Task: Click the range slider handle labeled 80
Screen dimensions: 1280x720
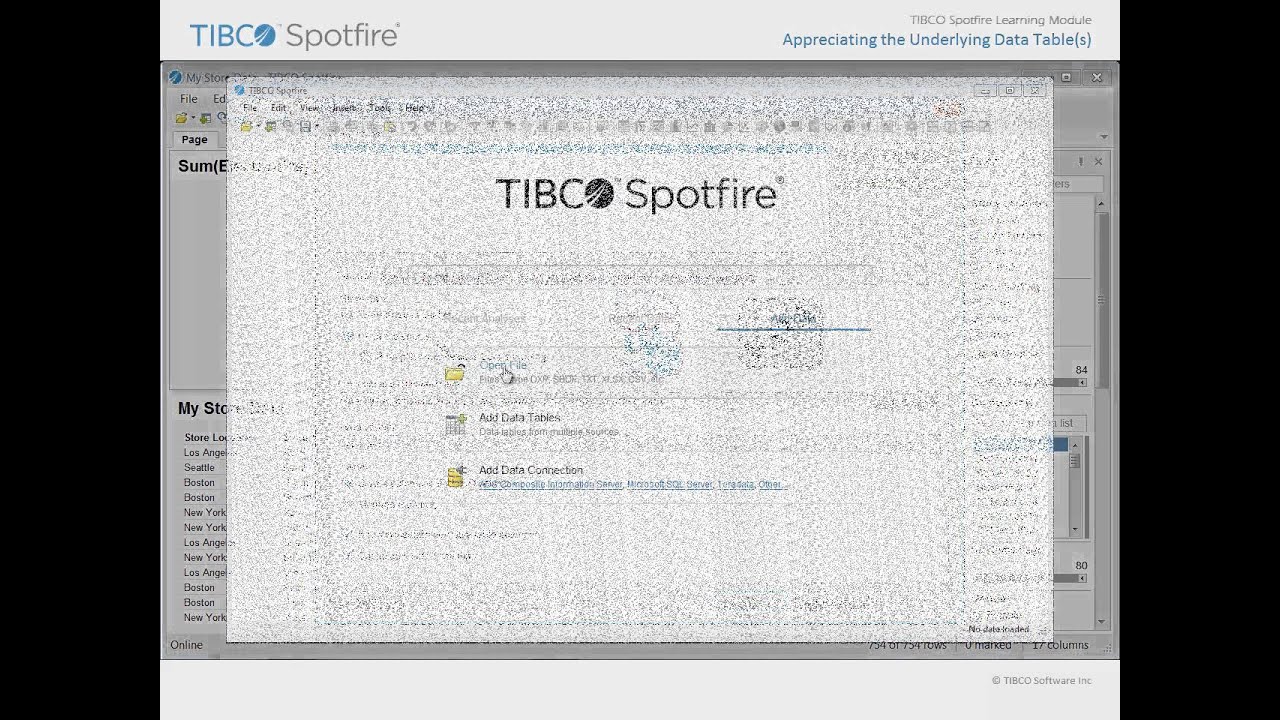Action: pyautogui.click(x=1081, y=577)
